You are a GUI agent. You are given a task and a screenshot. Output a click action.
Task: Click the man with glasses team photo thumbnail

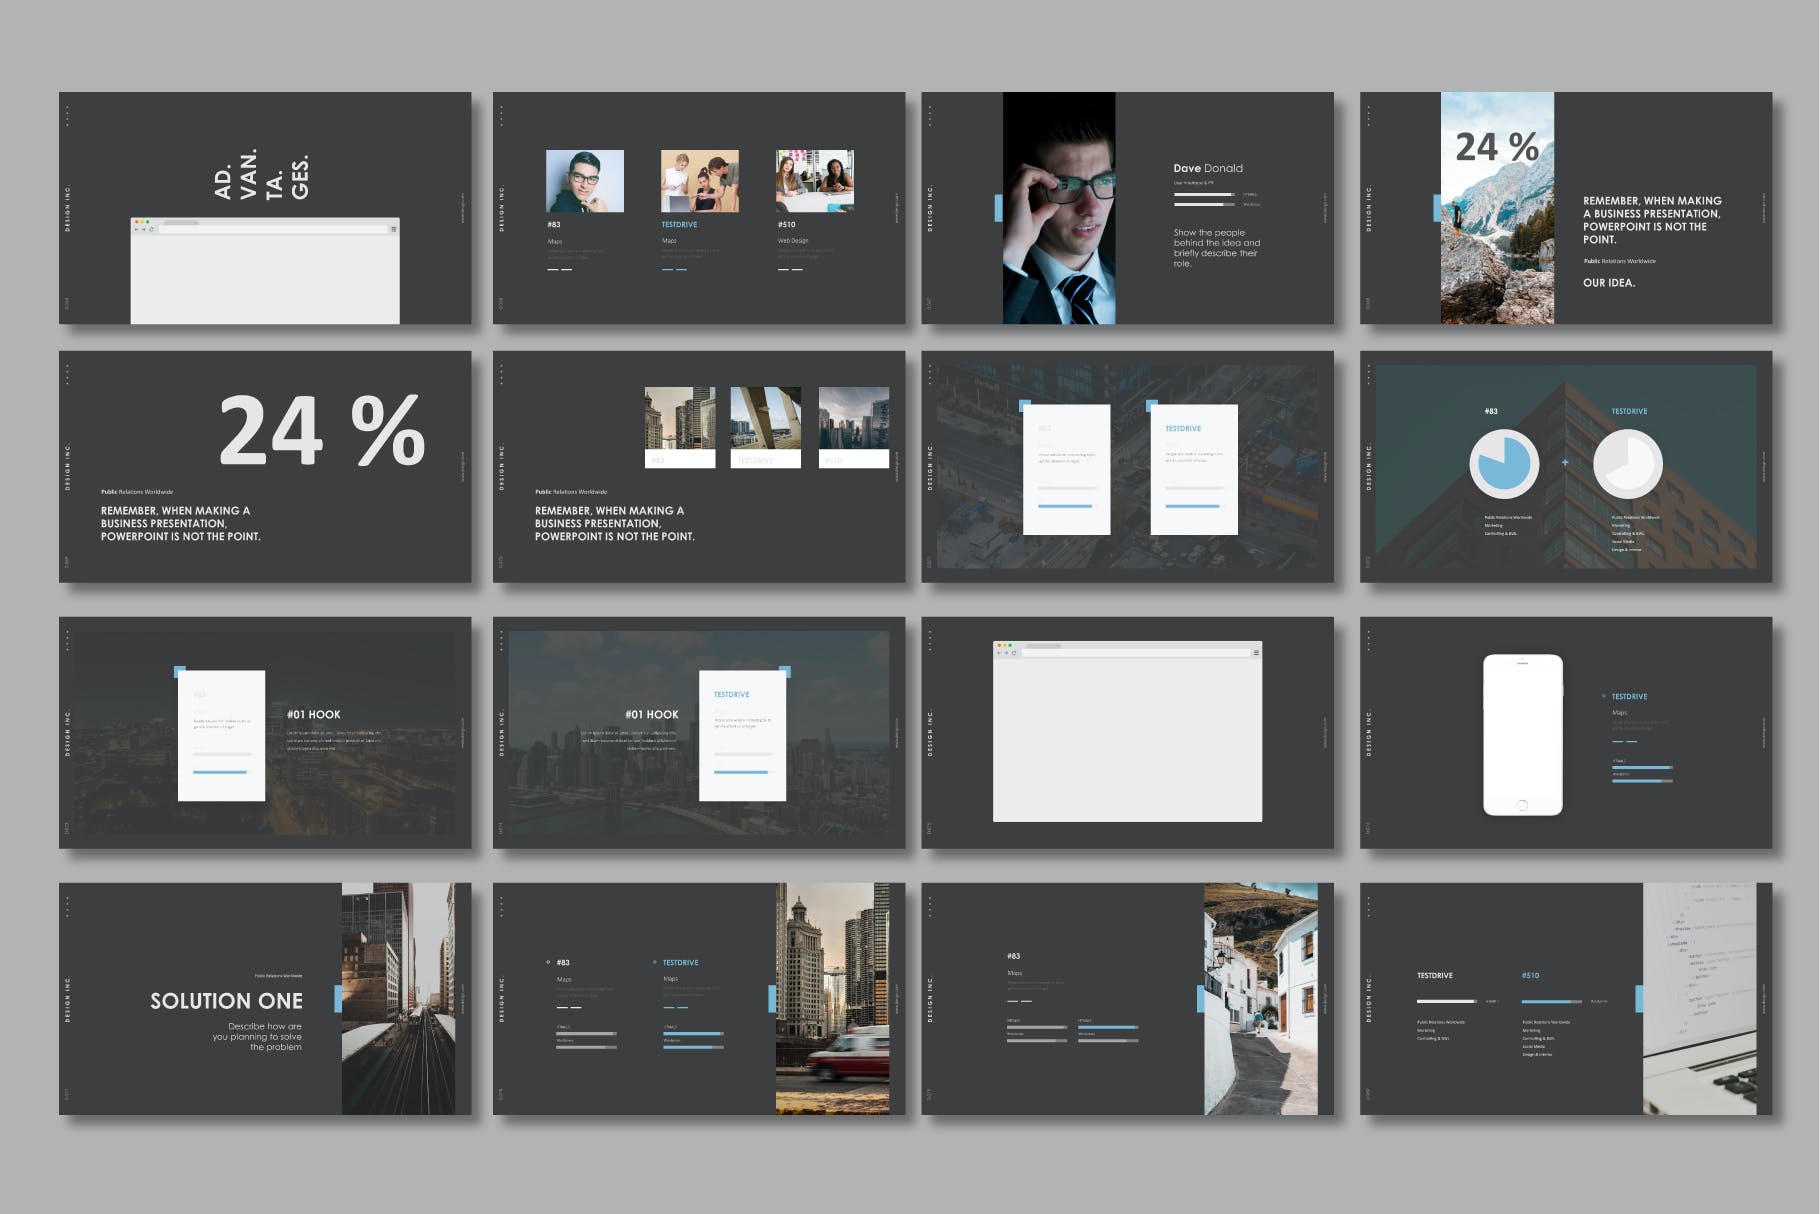584,181
